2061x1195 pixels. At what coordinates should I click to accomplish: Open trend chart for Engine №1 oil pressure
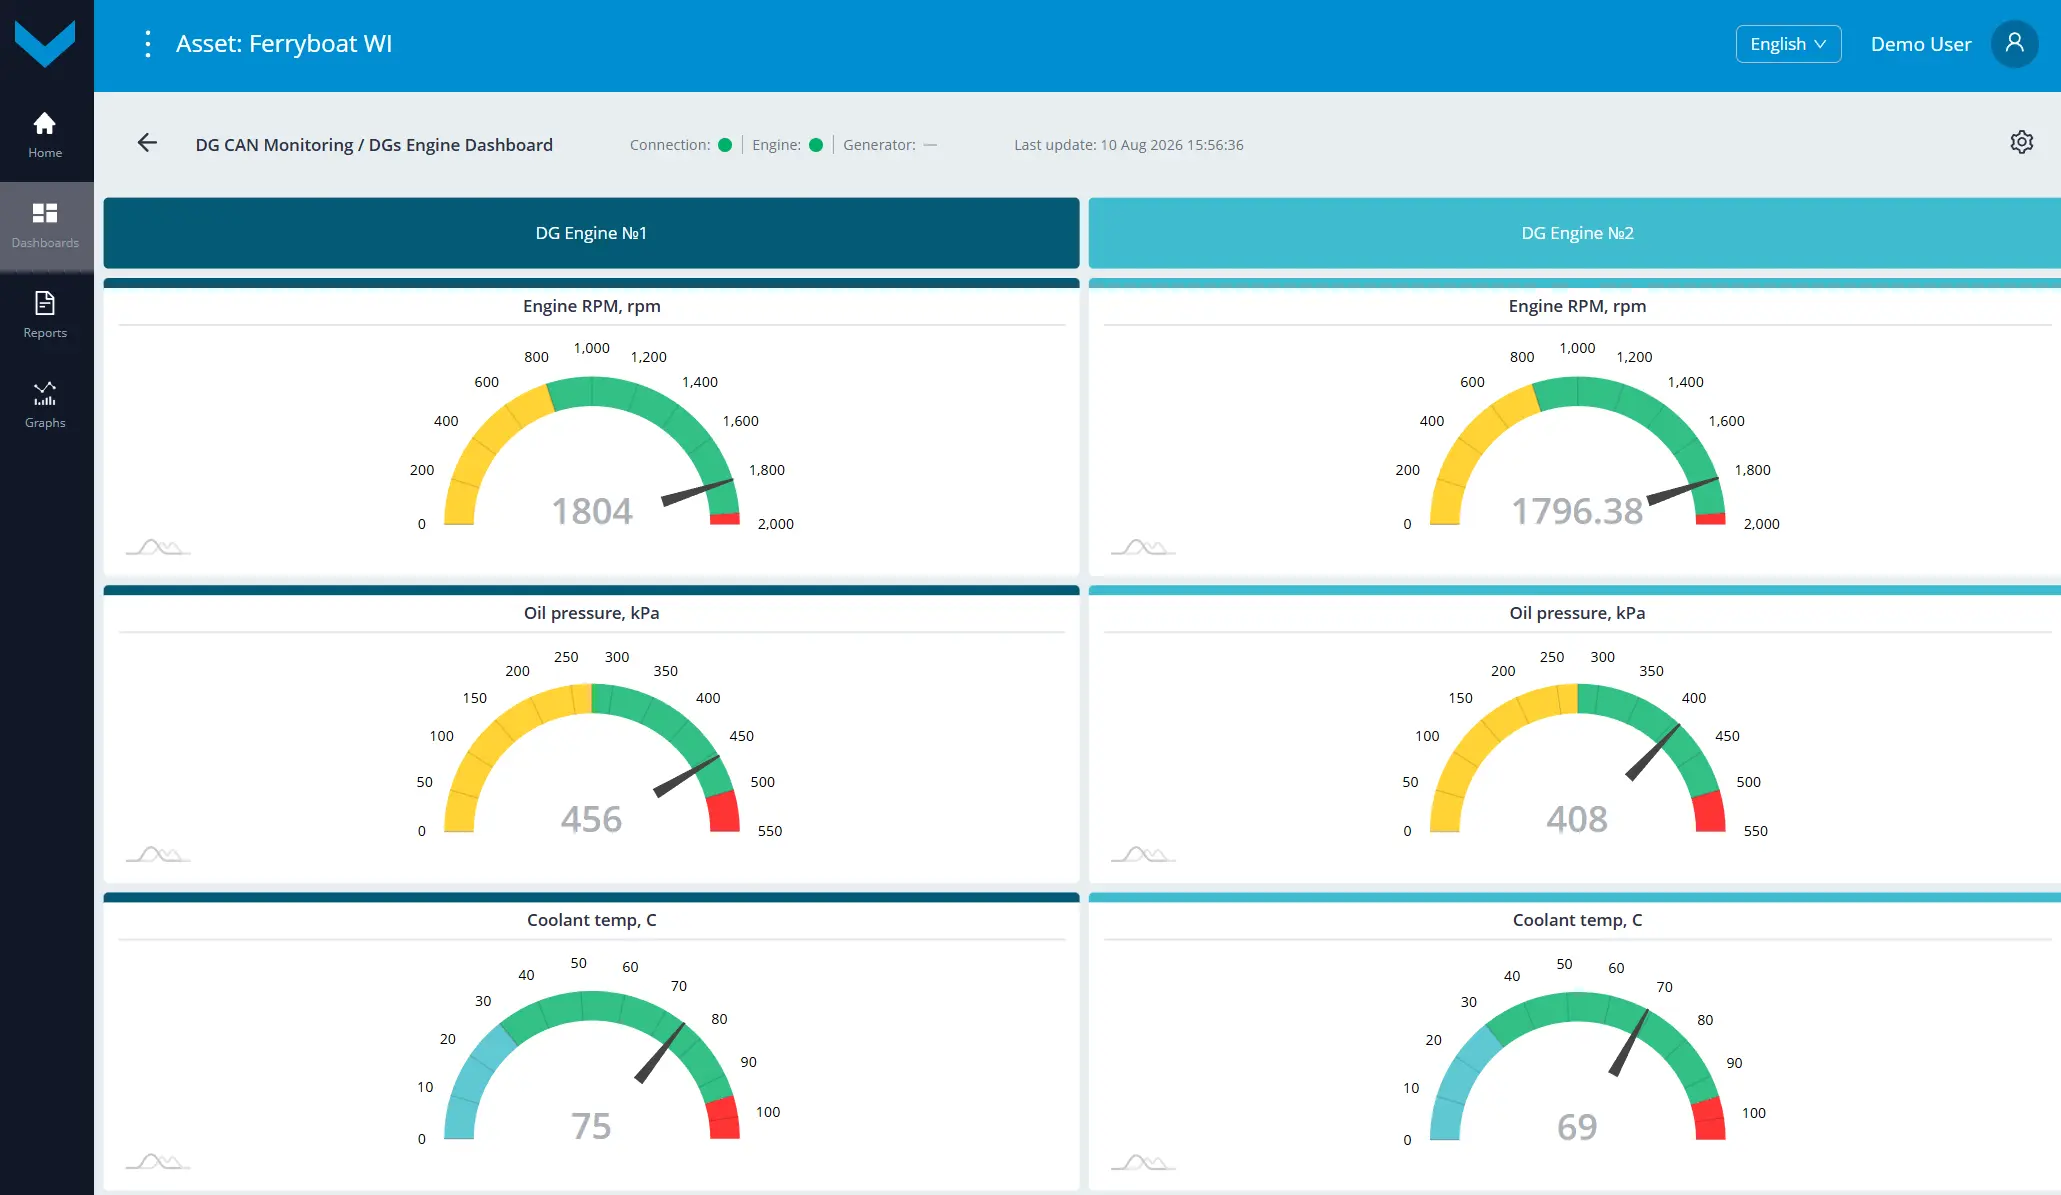click(x=158, y=854)
